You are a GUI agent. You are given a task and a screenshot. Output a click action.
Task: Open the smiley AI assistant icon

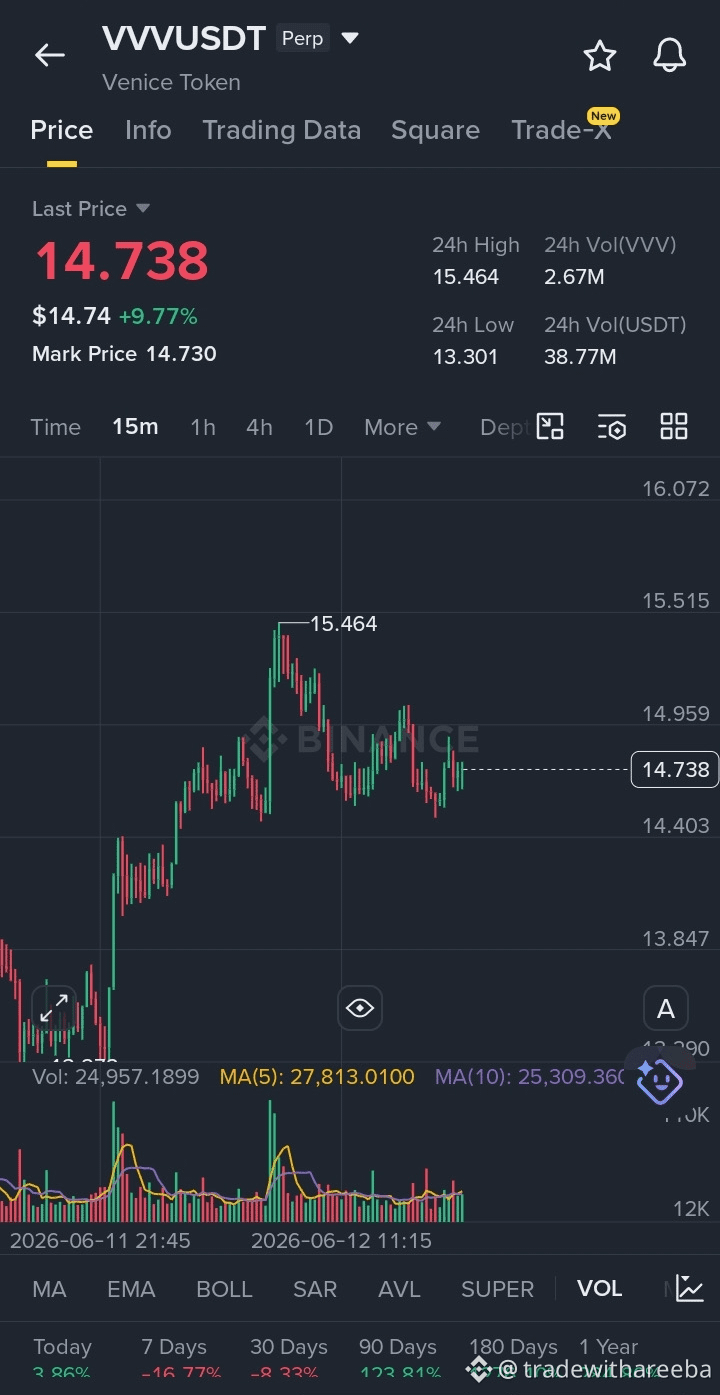(659, 1080)
